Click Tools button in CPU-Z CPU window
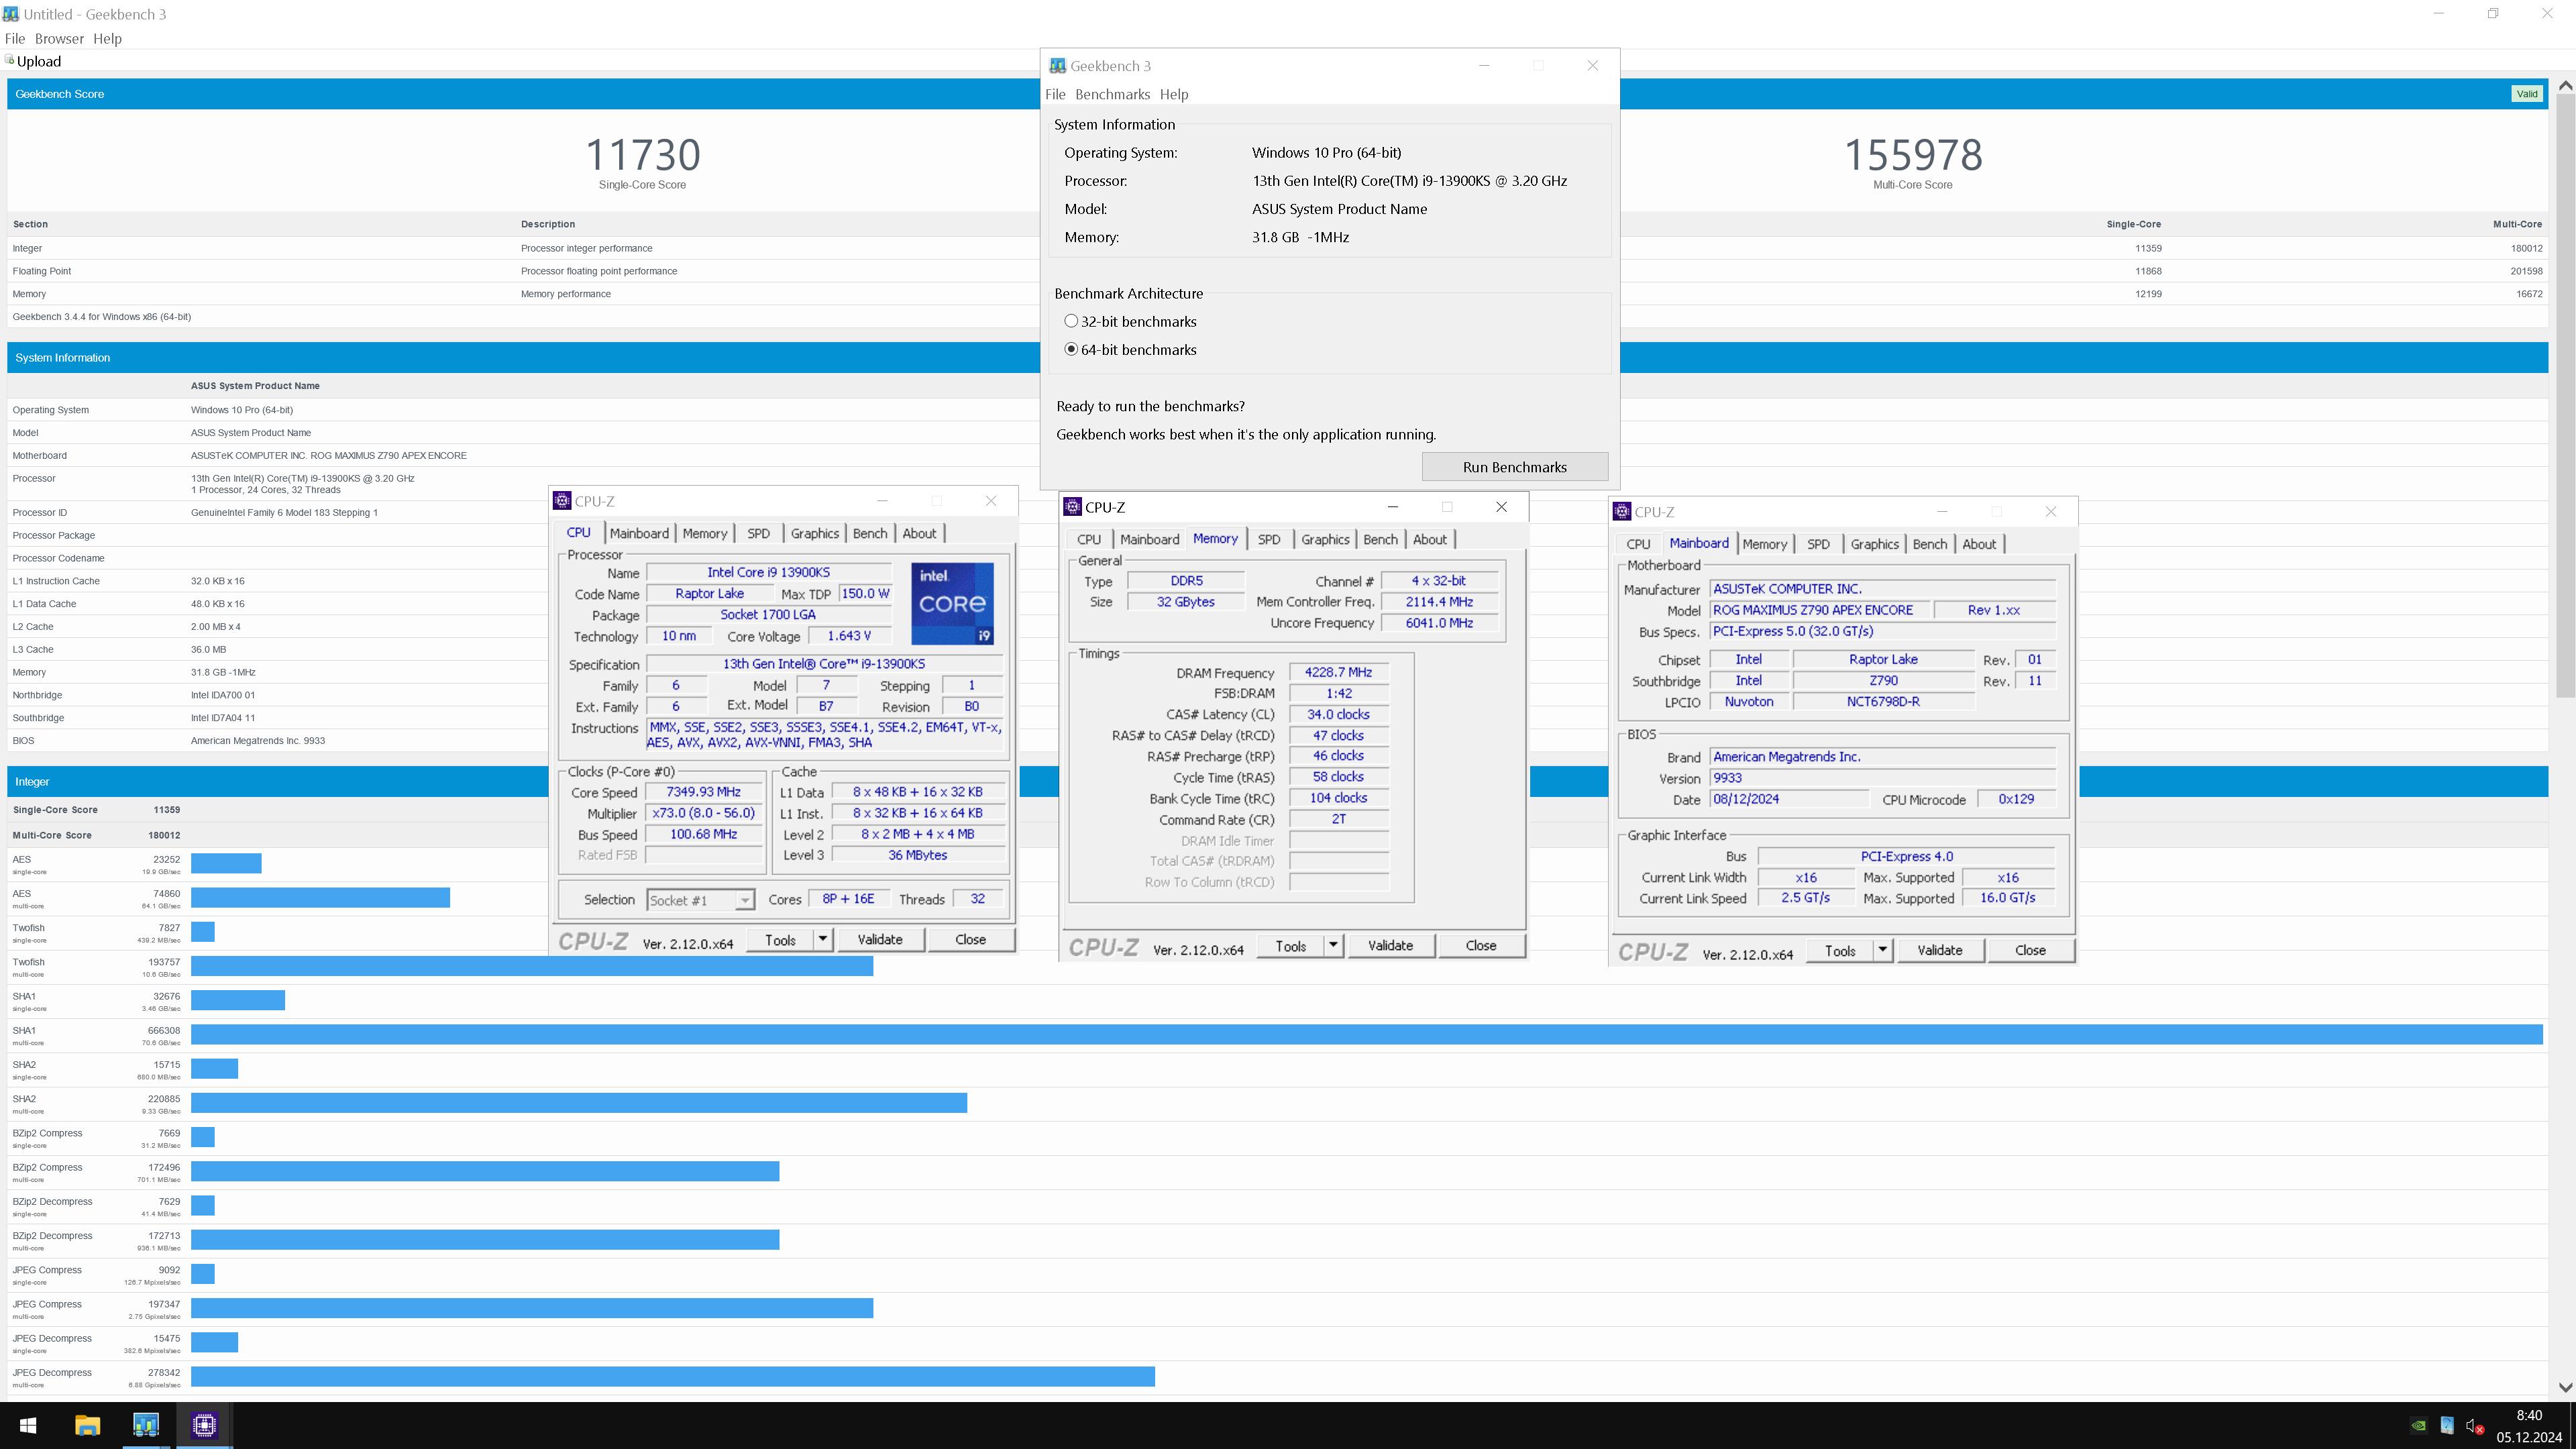This screenshot has height=1449, width=2576. pyautogui.click(x=780, y=939)
